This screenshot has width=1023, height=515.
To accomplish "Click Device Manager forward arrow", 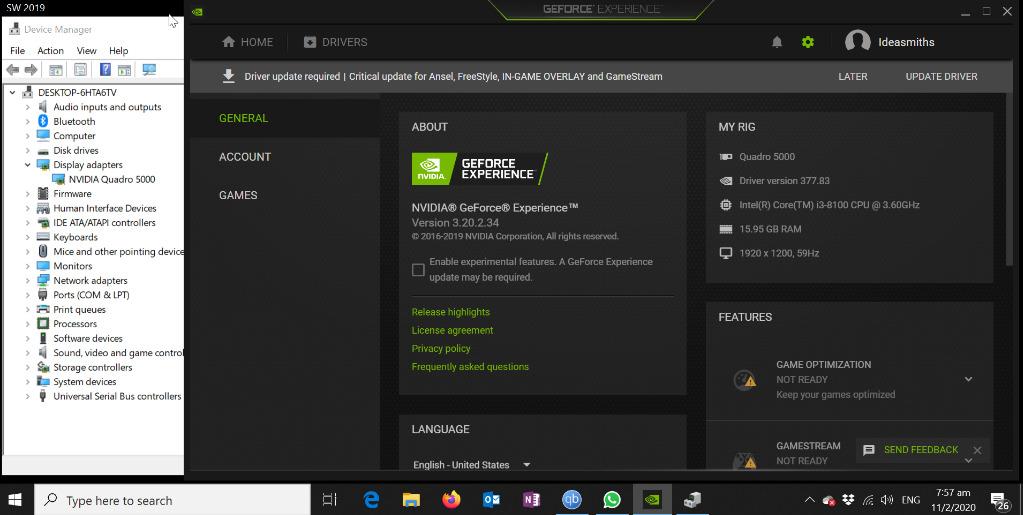I will click(31, 69).
